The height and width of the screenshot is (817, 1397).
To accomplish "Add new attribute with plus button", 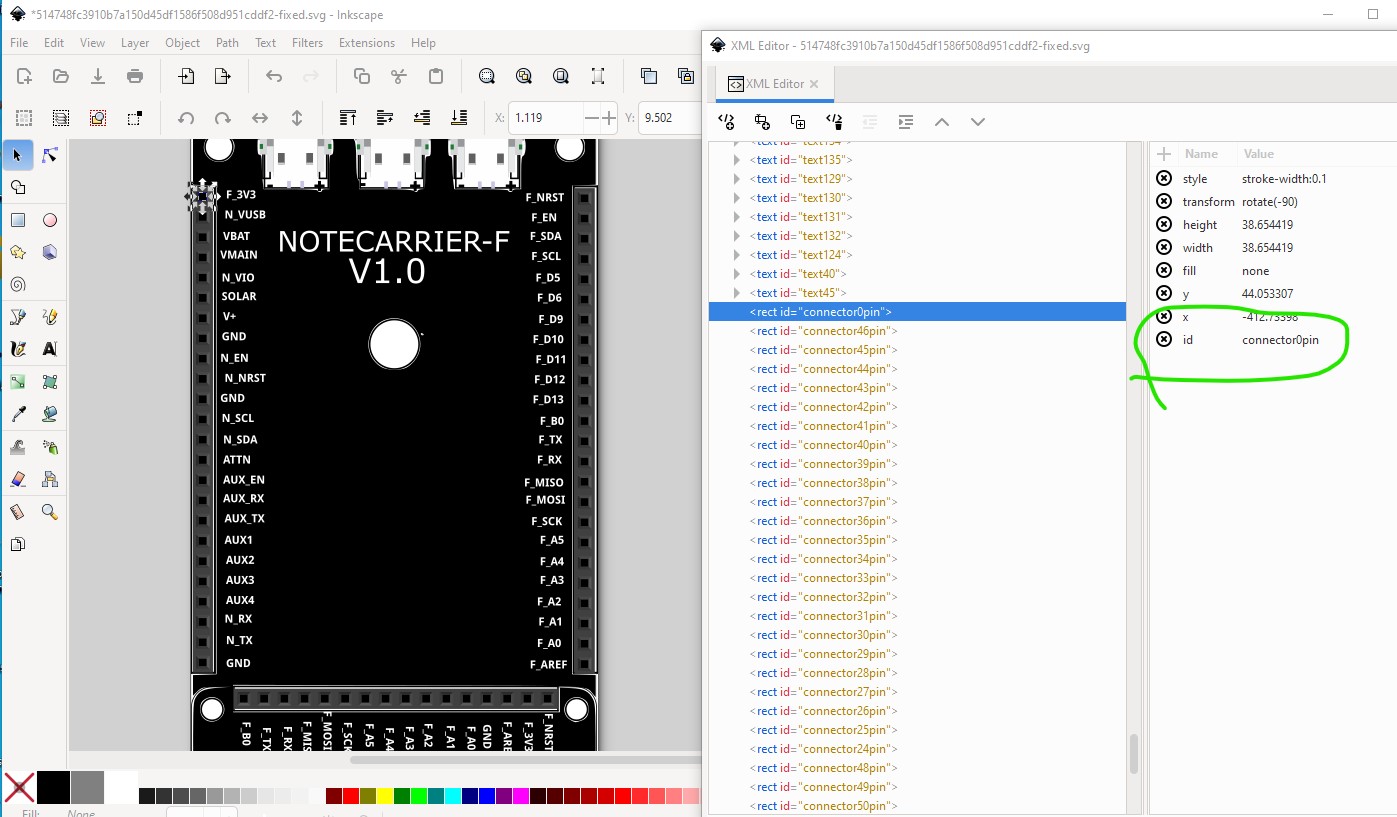I will [1164, 154].
